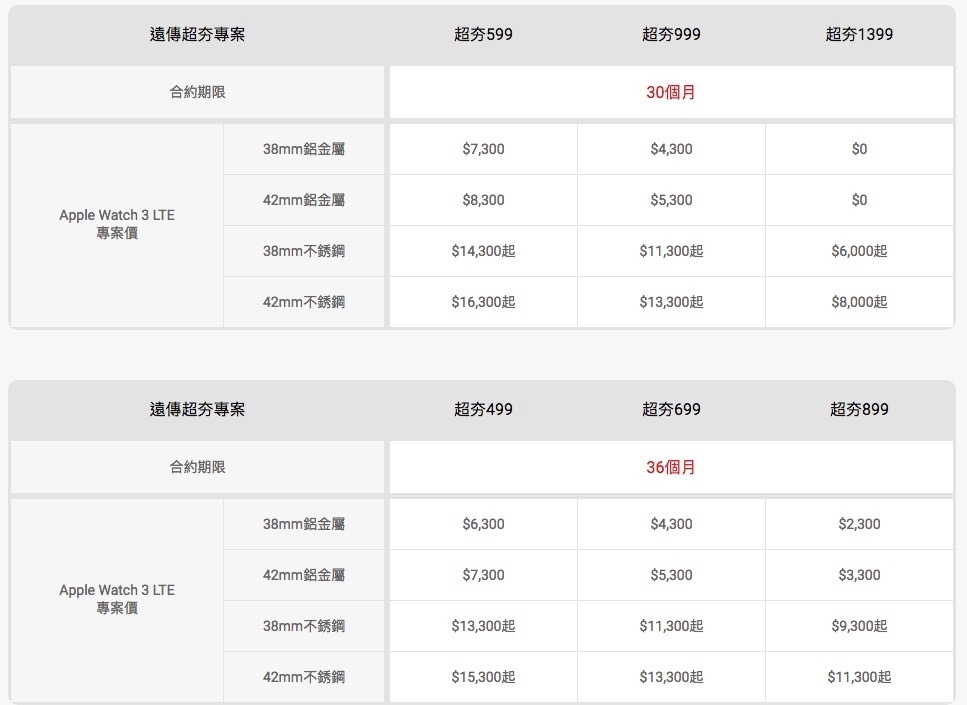The width and height of the screenshot is (967, 705).
Task: Click the $2,300 price under 超夯899
Action: [x=859, y=524]
